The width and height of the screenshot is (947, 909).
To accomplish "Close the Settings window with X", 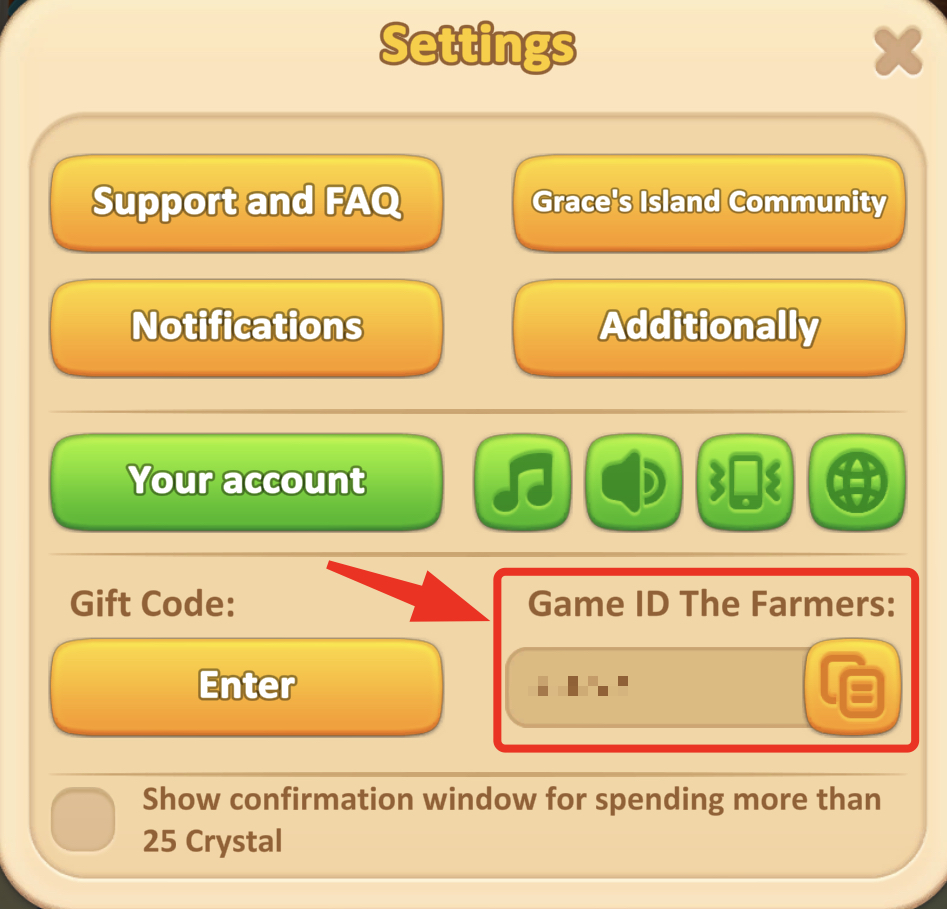I will coord(898,51).
